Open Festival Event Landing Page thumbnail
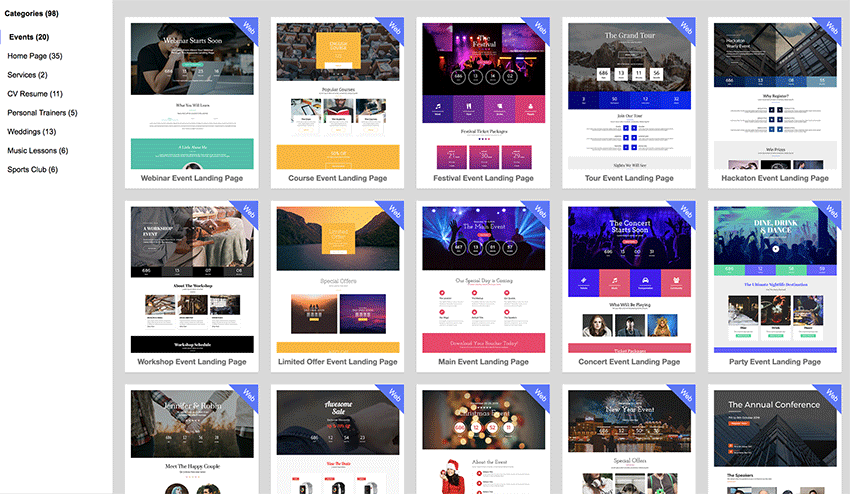Screen dimensions: 850x494 click(484, 96)
